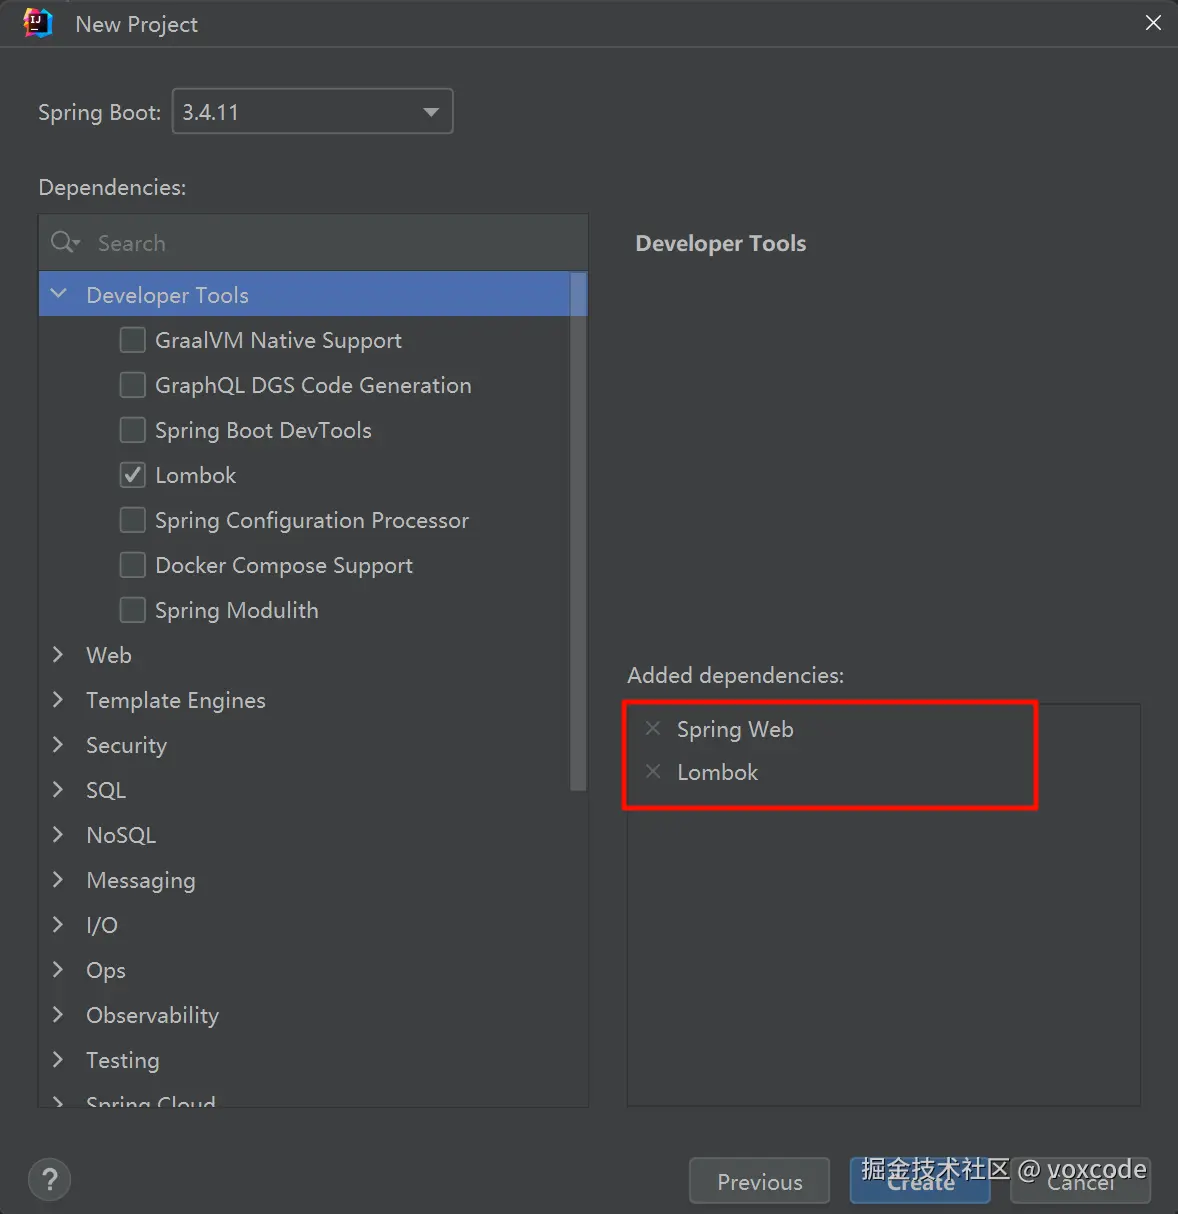The height and width of the screenshot is (1214, 1178).
Task: Uncheck the Lombok checkbox
Action: click(132, 475)
